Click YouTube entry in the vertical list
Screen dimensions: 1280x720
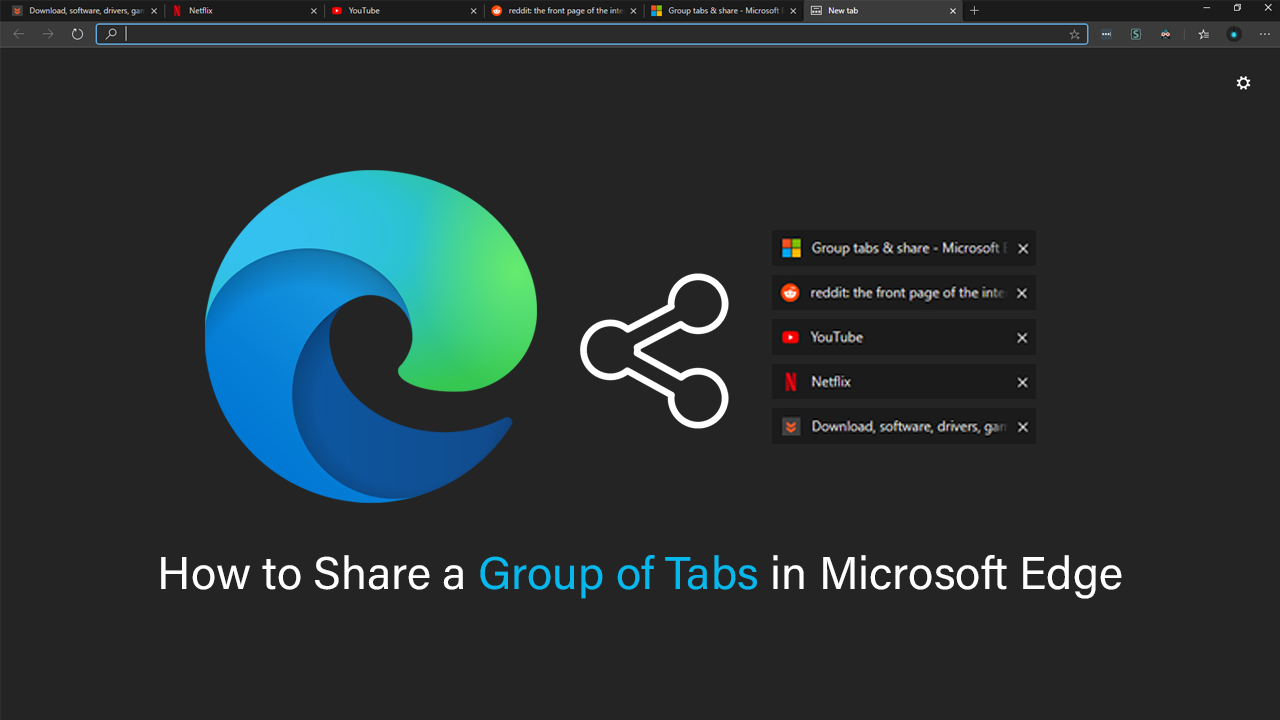click(x=904, y=337)
